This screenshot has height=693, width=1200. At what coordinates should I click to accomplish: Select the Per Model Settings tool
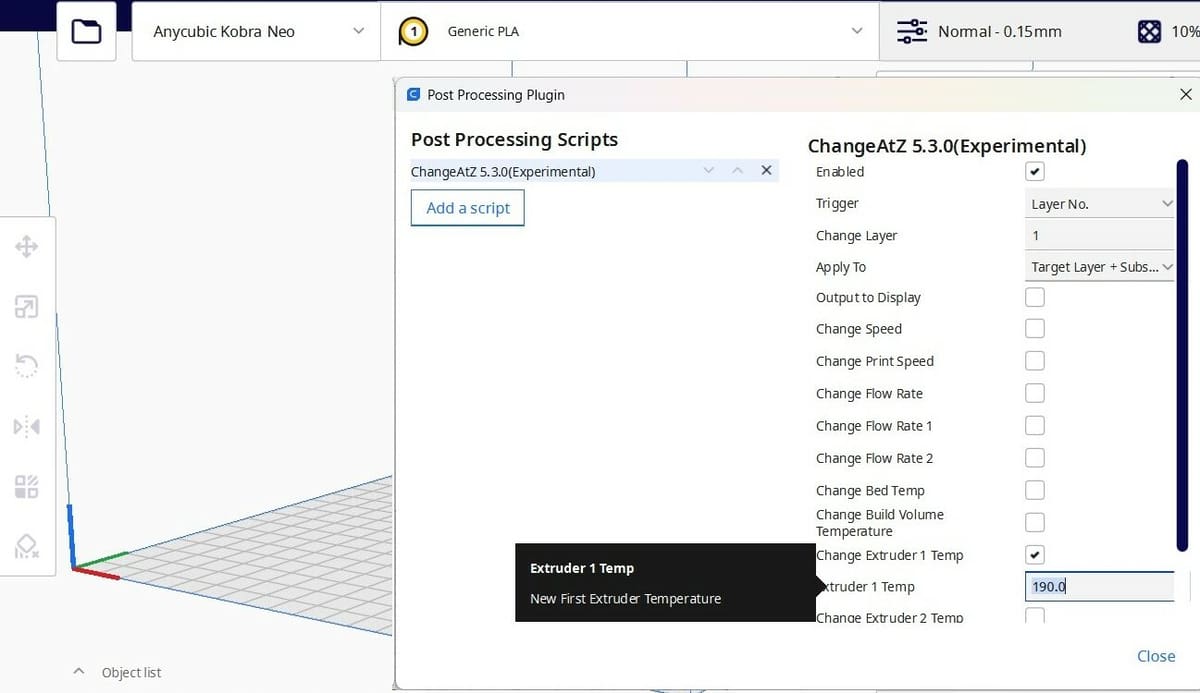click(27, 487)
